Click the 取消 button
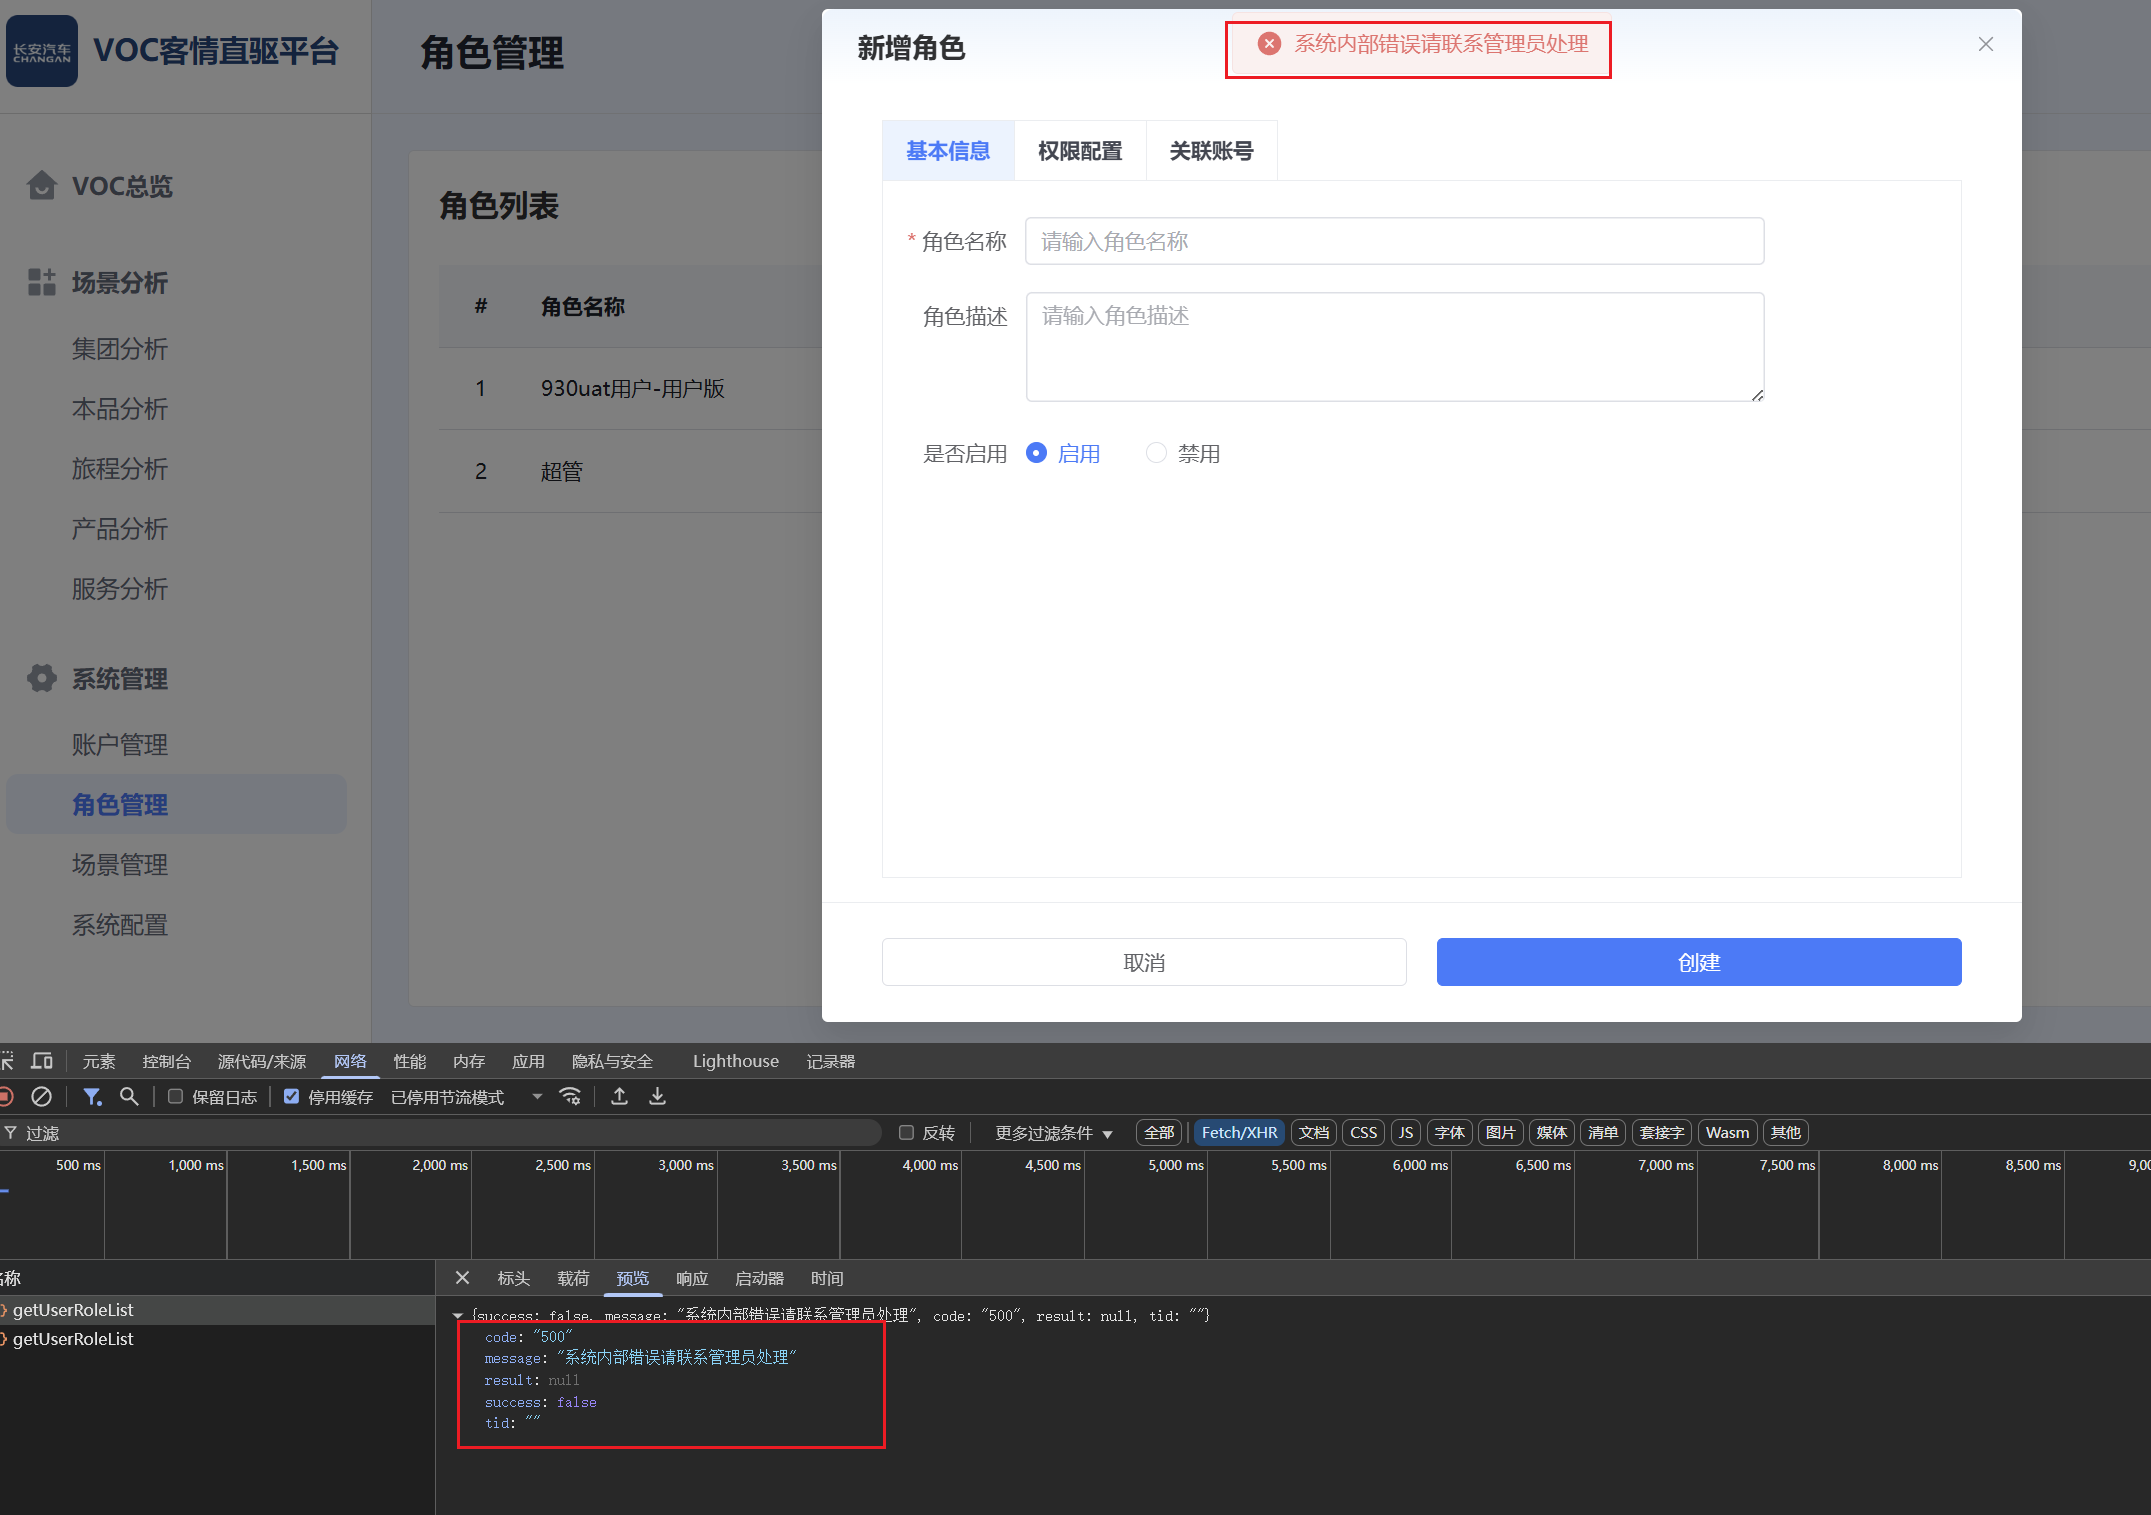2151x1515 pixels. pyautogui.click(x=1144, y=962)
